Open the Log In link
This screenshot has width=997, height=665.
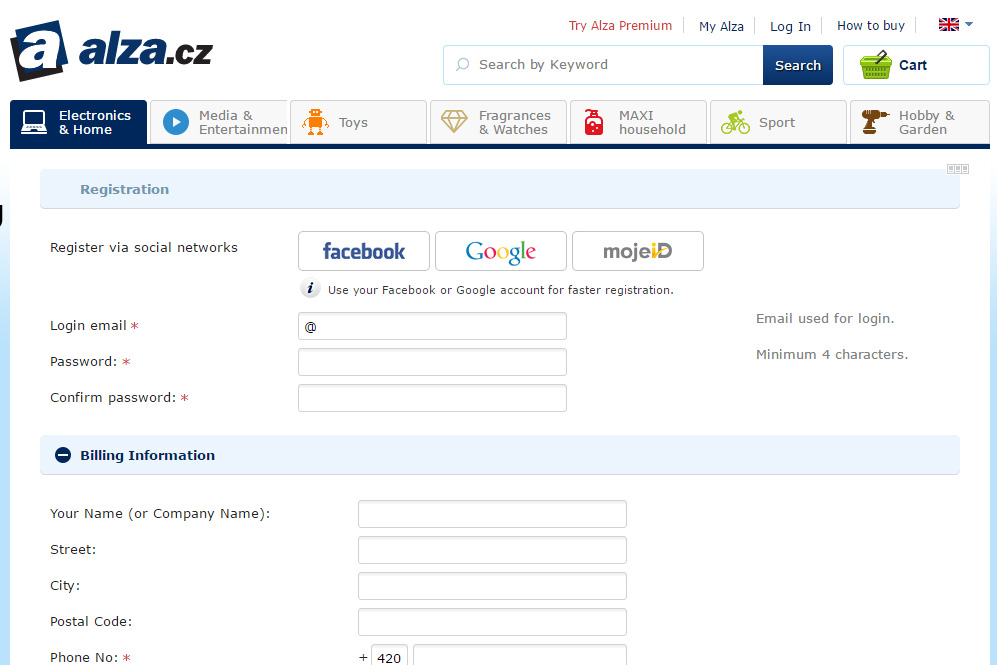pos(790,26)
